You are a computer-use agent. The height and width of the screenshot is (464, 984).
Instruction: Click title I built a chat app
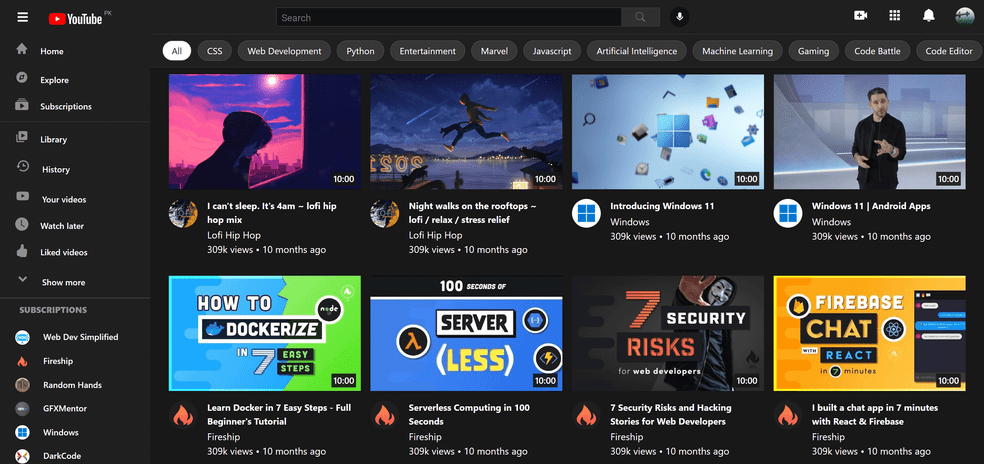click(x=875, y=414)
